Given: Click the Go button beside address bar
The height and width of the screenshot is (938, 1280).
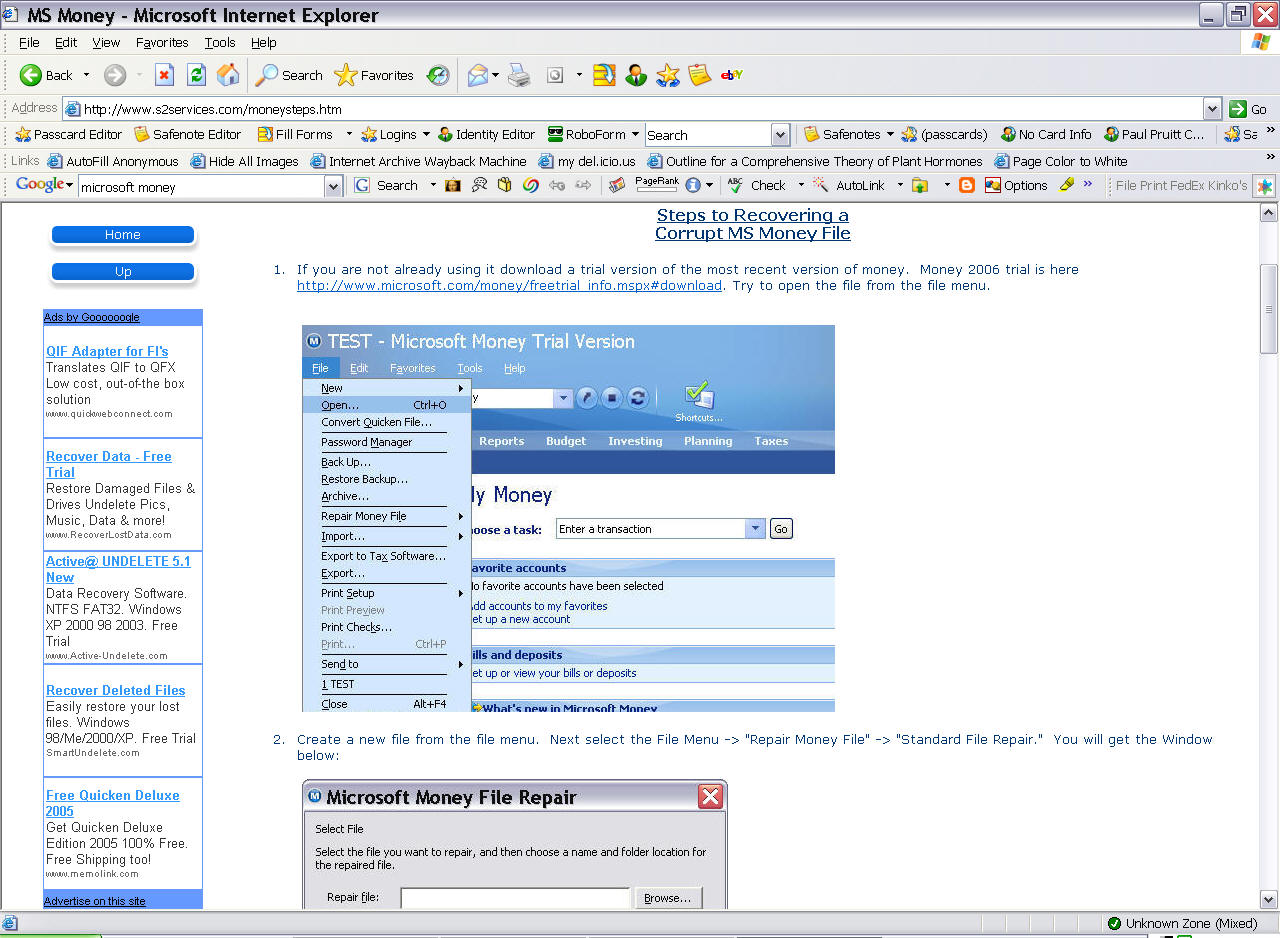Looking at the screenshot, I should click(x=1250, y=109).
